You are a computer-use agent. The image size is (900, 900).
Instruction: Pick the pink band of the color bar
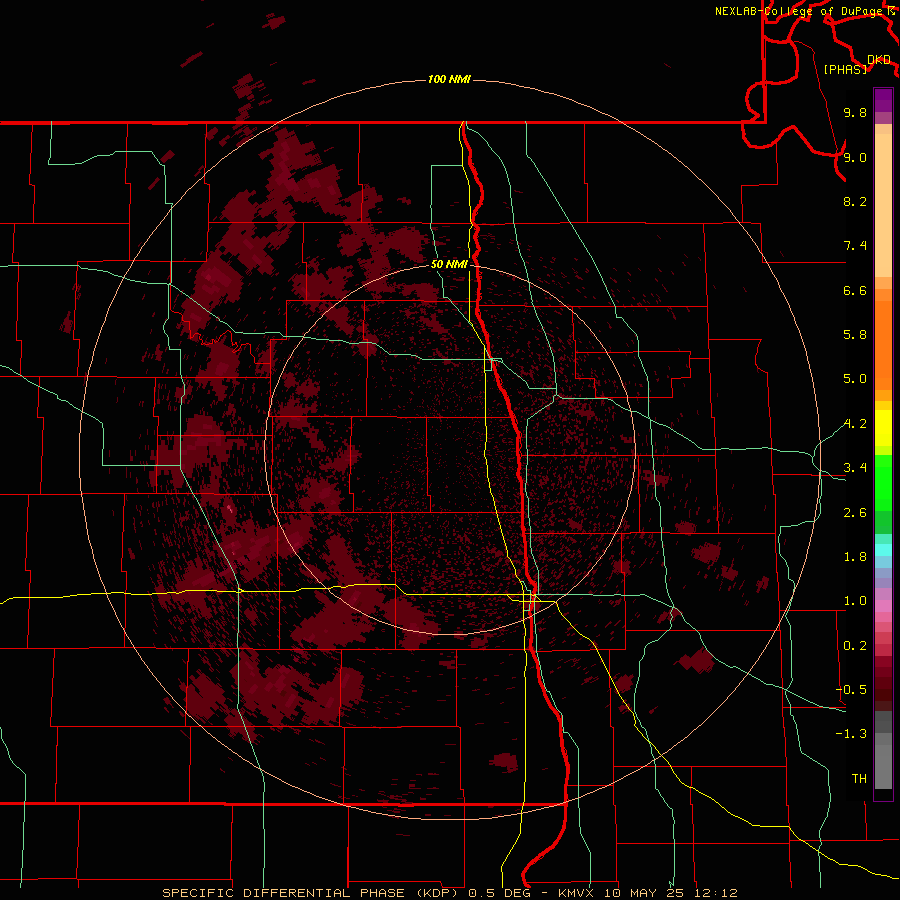(x=883, y=606)
